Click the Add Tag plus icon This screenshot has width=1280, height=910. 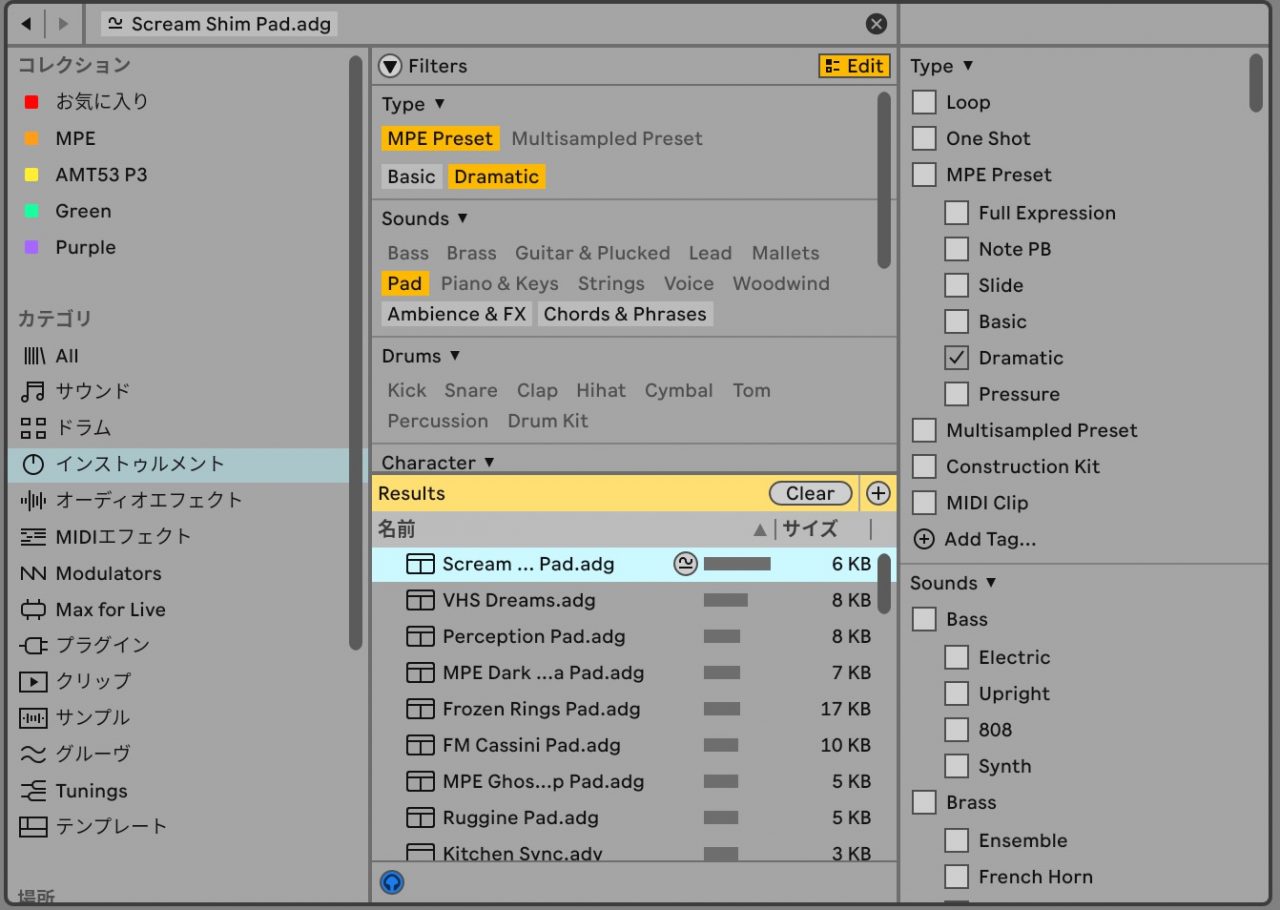(924, 539)
